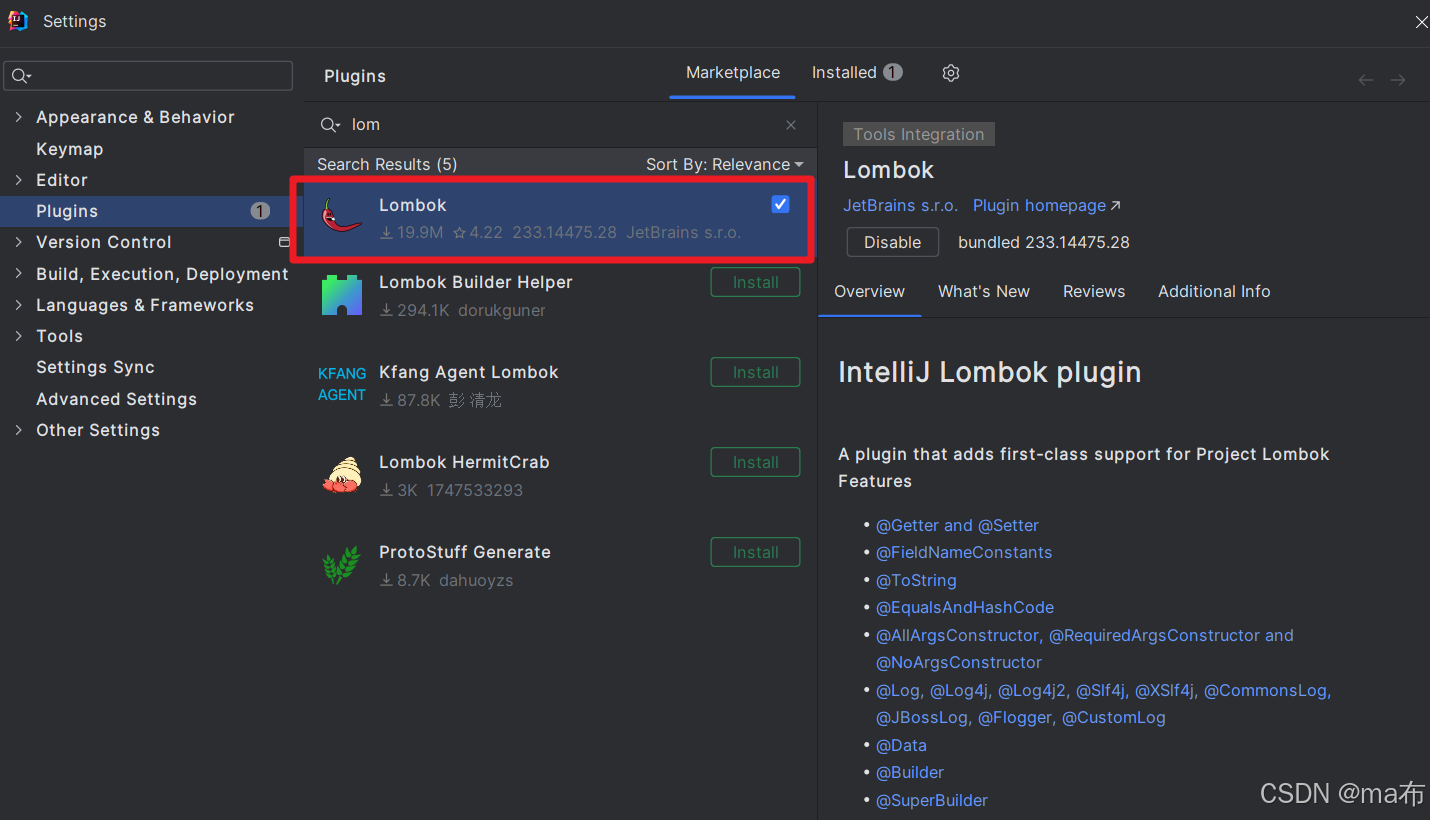
Task: Switch to the Installed tab
Action: pos(857,73)
